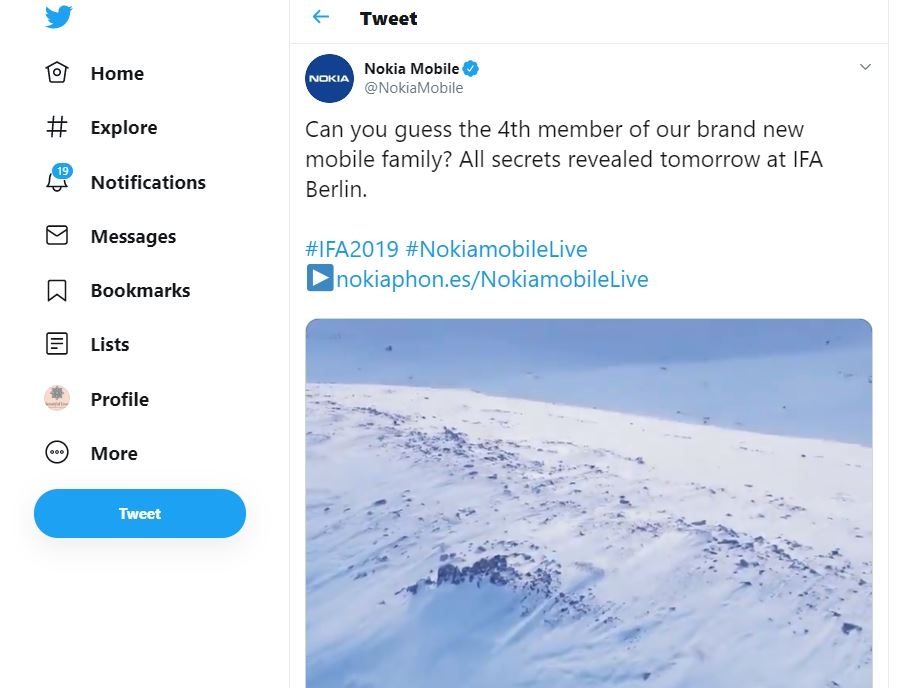This screenshot has height=688, width=897.
Task: Open the #IFA2019 hashtag link
Action: pos(352,249)
